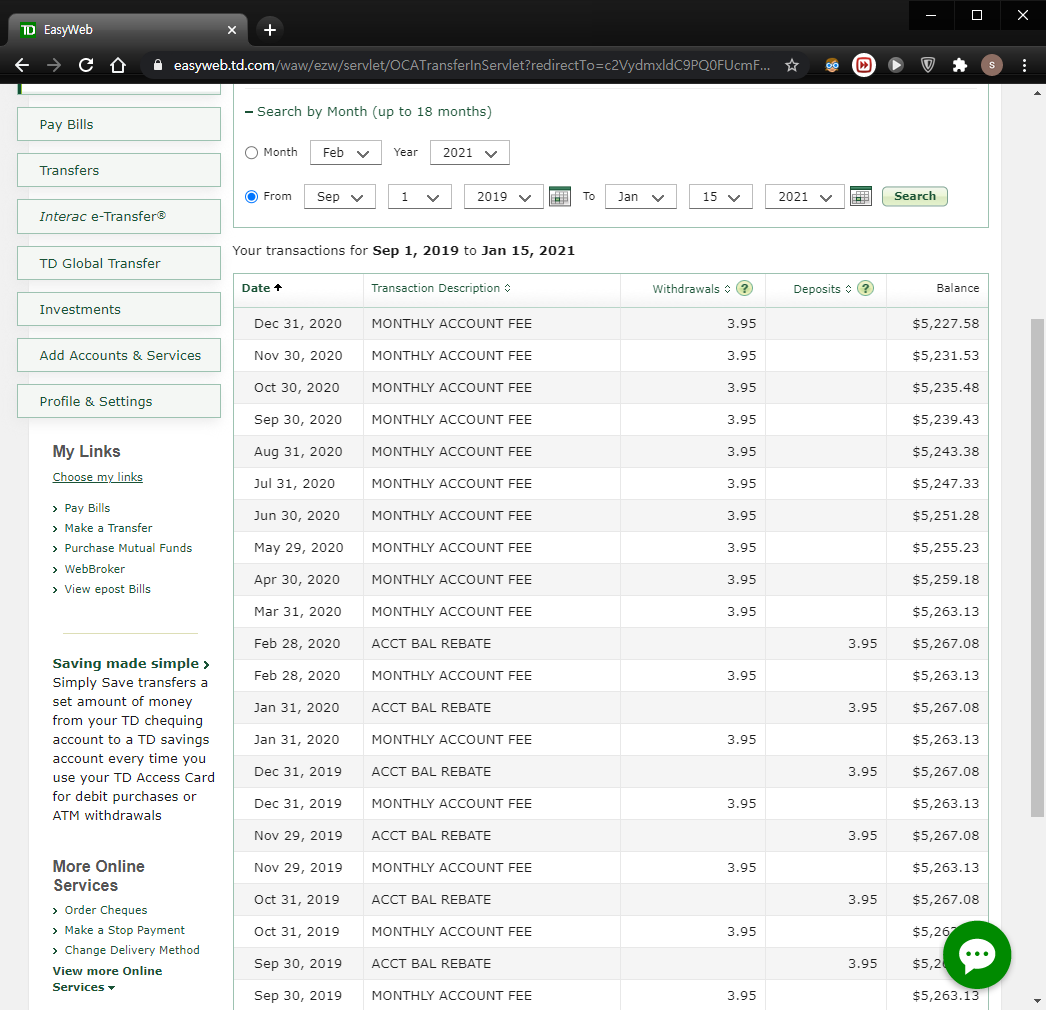Select the Month radio button
The width and height of the screenshot is (1046, 1010).
click(x=251, y=153)
